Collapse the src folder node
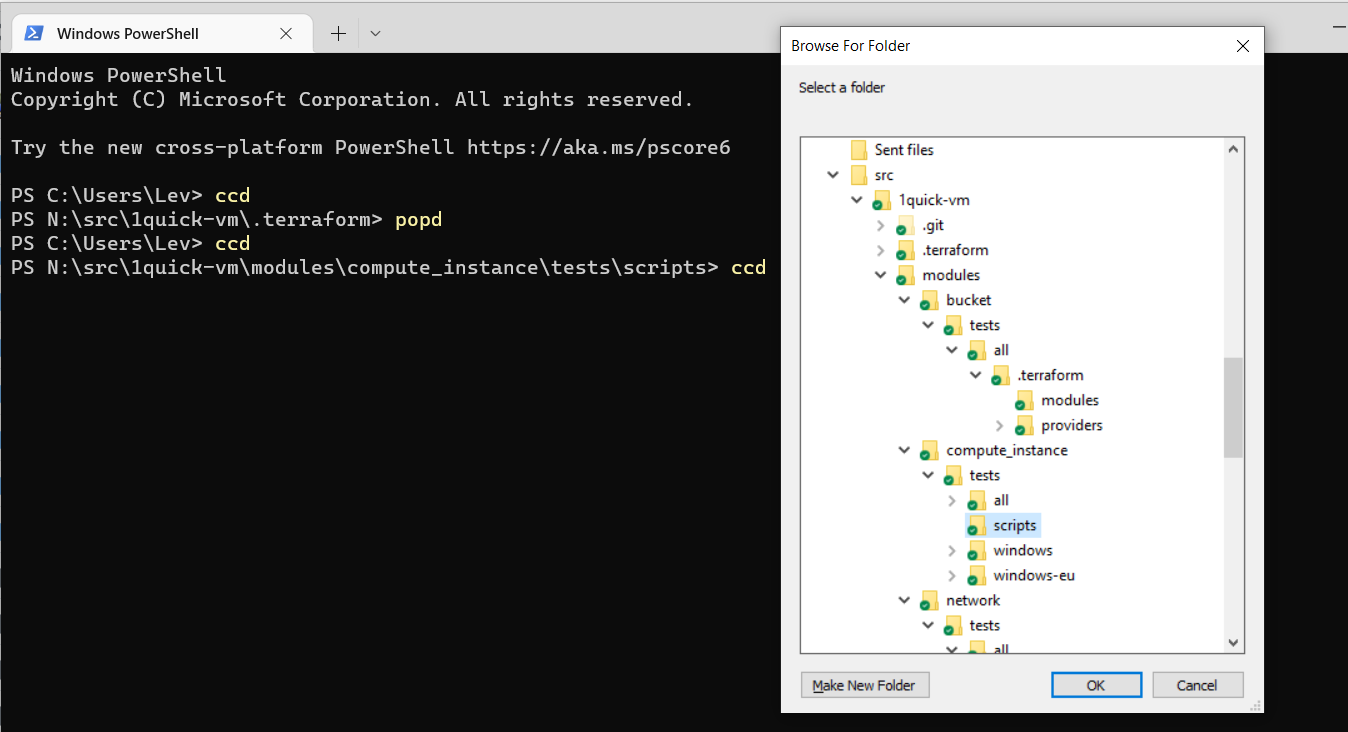The height and width of the screenshot is (732, 1348). (x=833, y=175)
